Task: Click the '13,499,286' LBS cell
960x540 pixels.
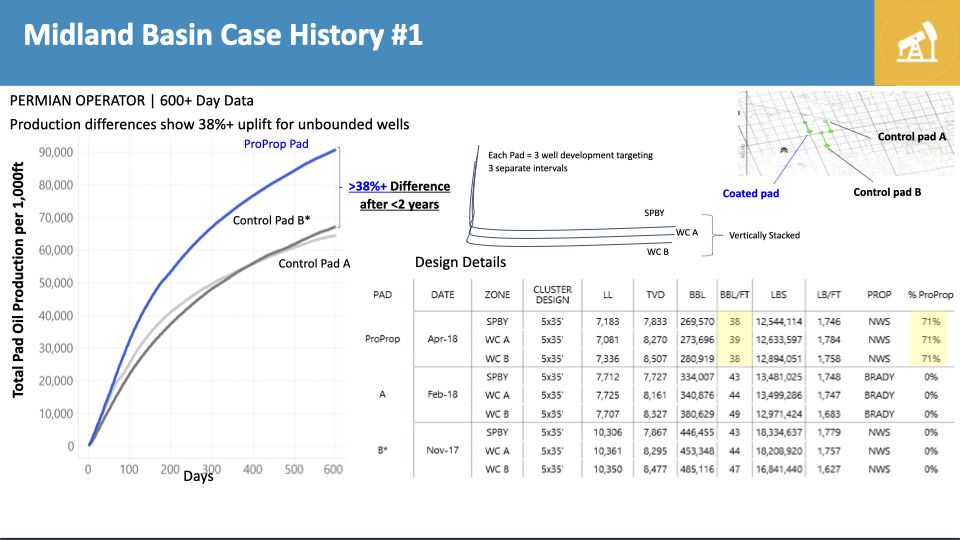Action: (x=779, y=396)
